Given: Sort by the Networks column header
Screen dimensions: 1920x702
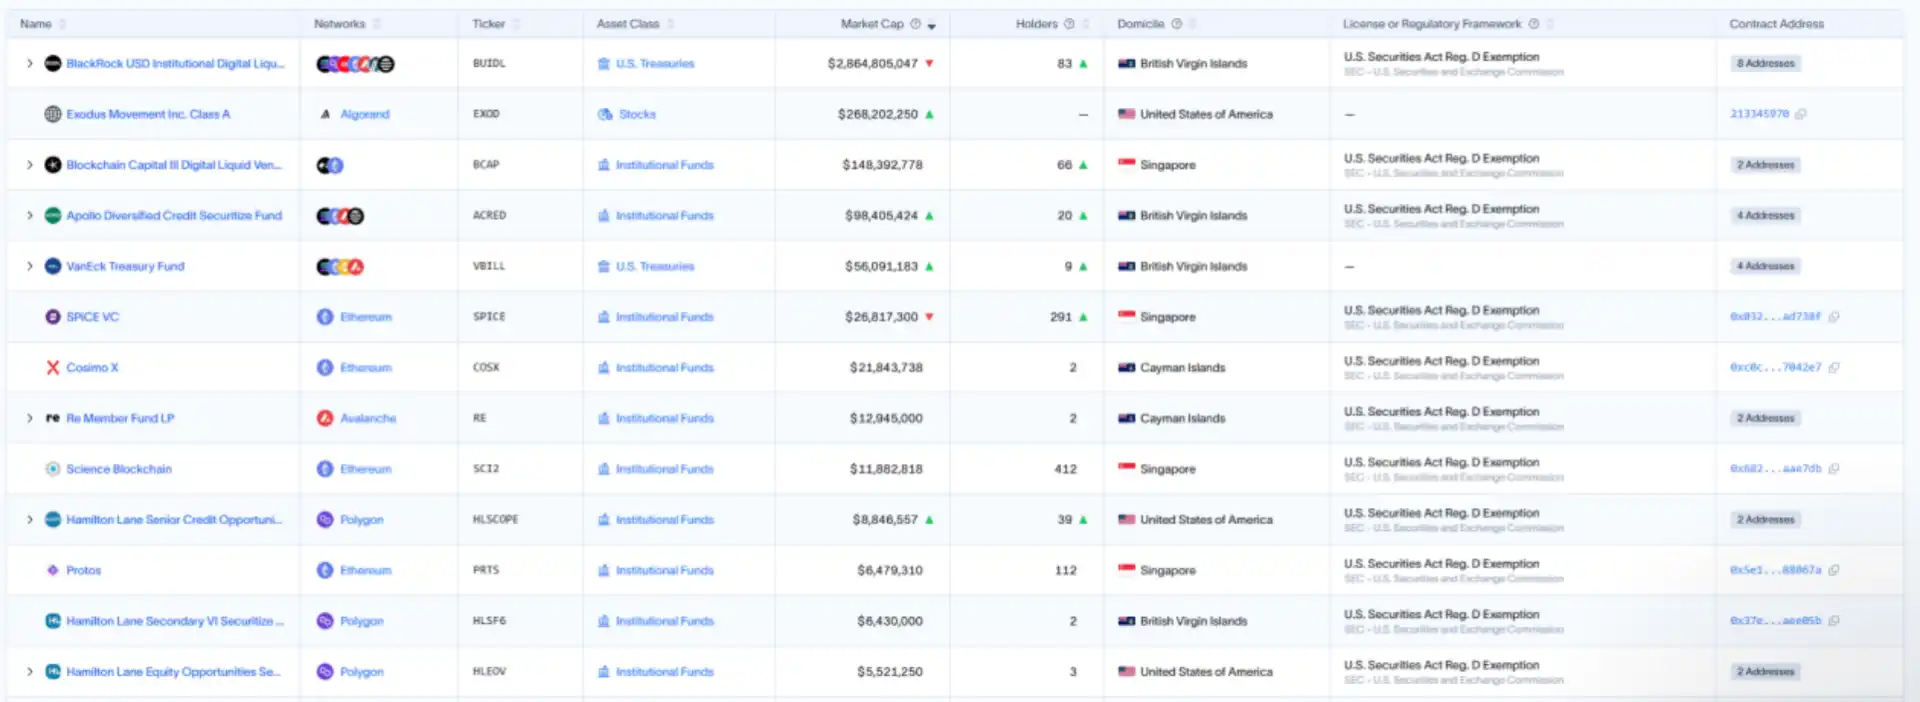Looking at the screenshot, I should (340, 24).
